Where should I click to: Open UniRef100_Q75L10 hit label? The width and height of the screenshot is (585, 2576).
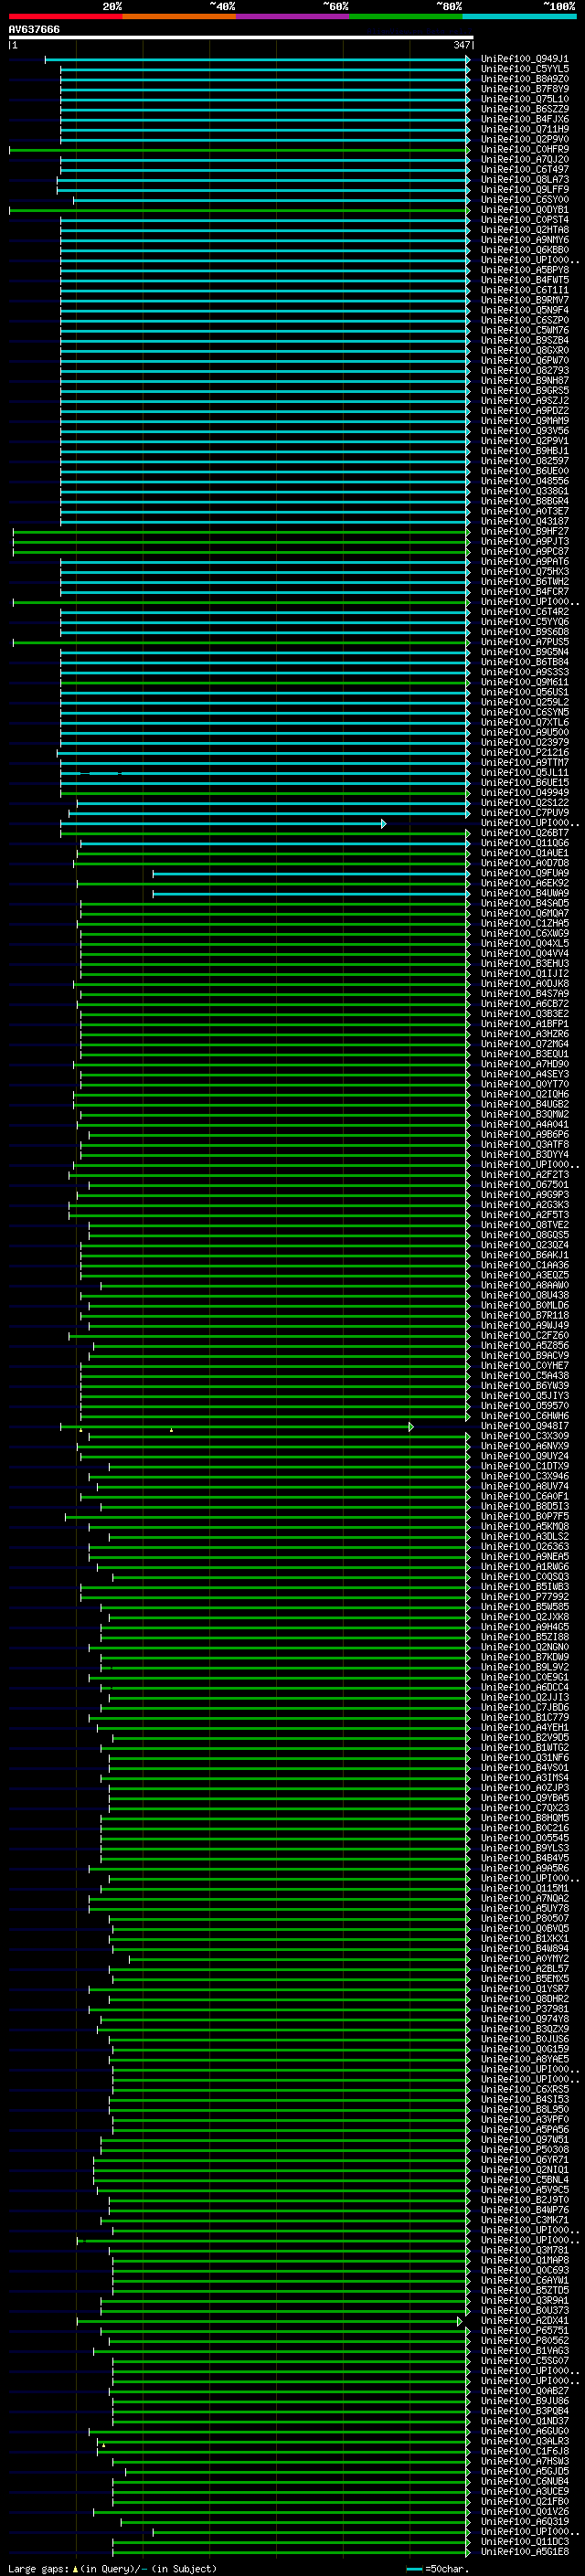pyautogui.click(x=525, y=99)
